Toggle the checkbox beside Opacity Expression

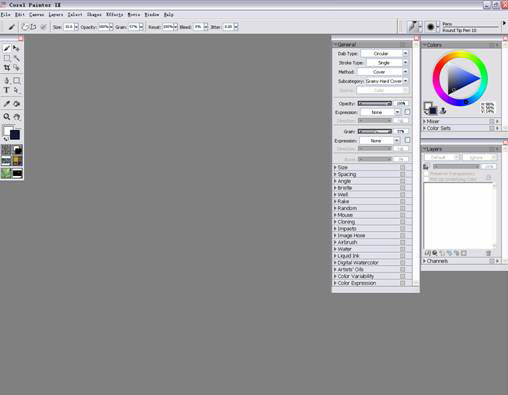coord(407,112)
